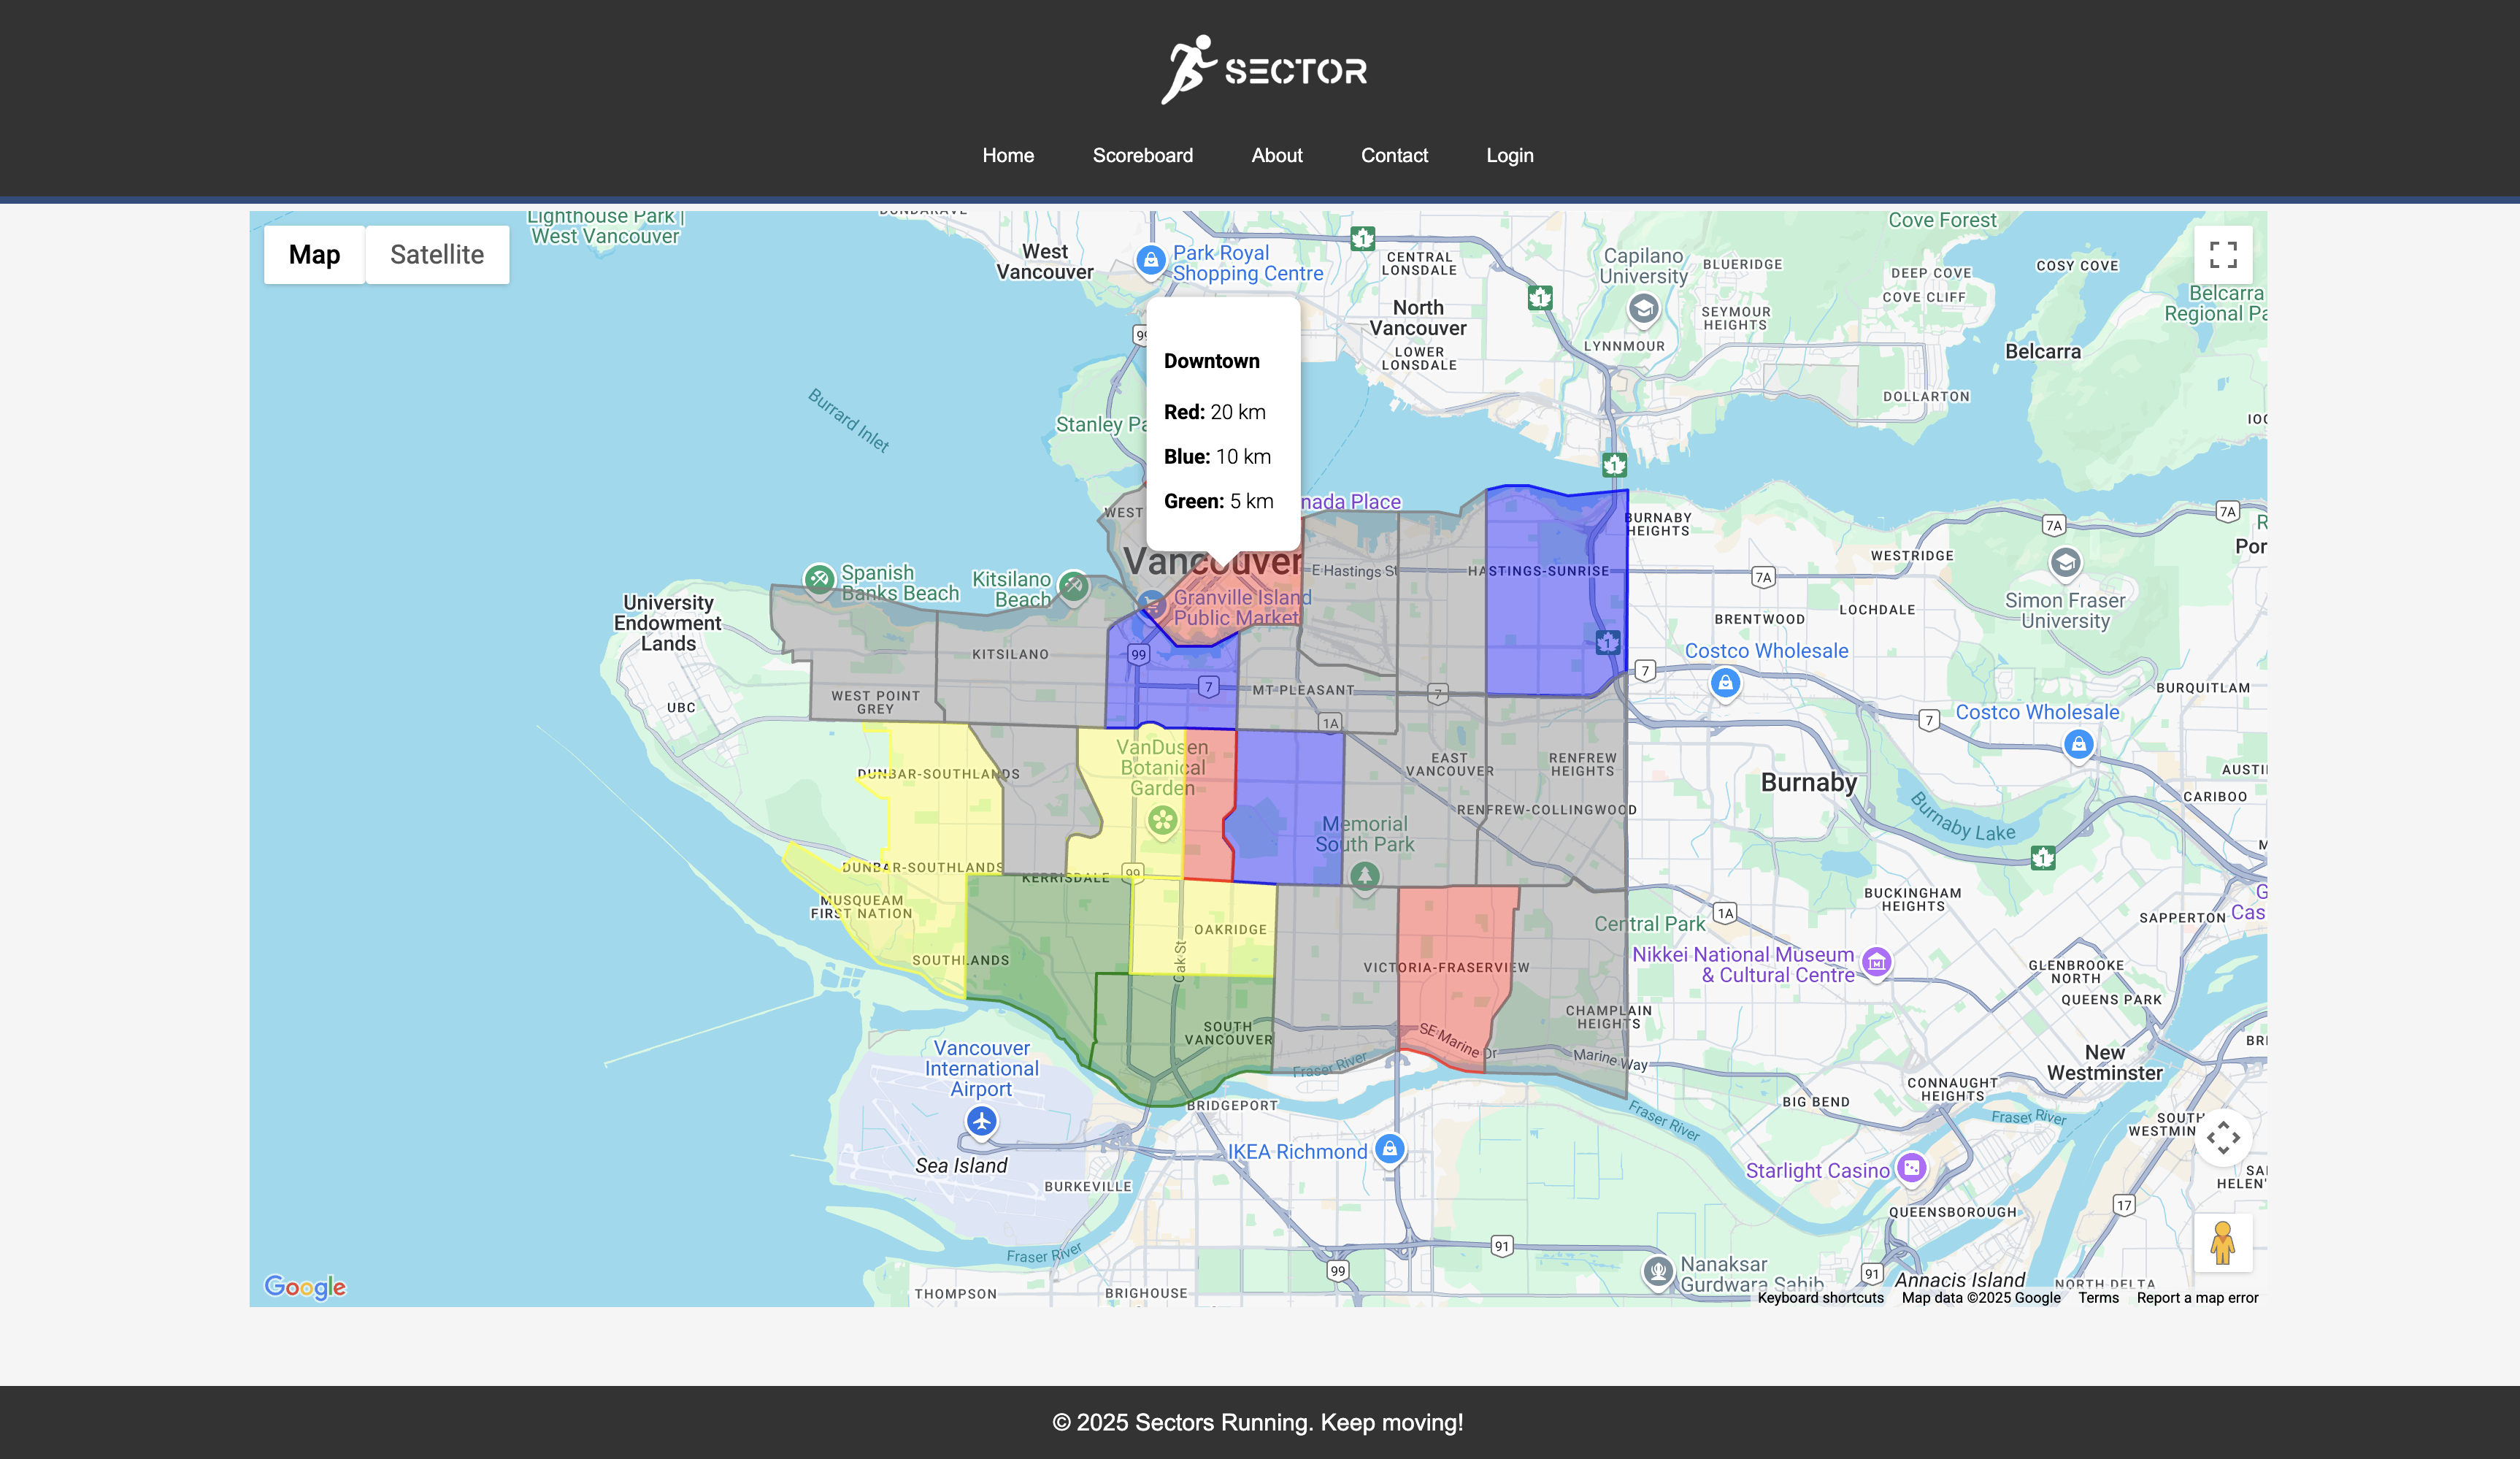Image resolution: width=2520 pixels, height=1459 pixels.
Task: Click the Contact nav link
Action: [x=1394, y=155]
